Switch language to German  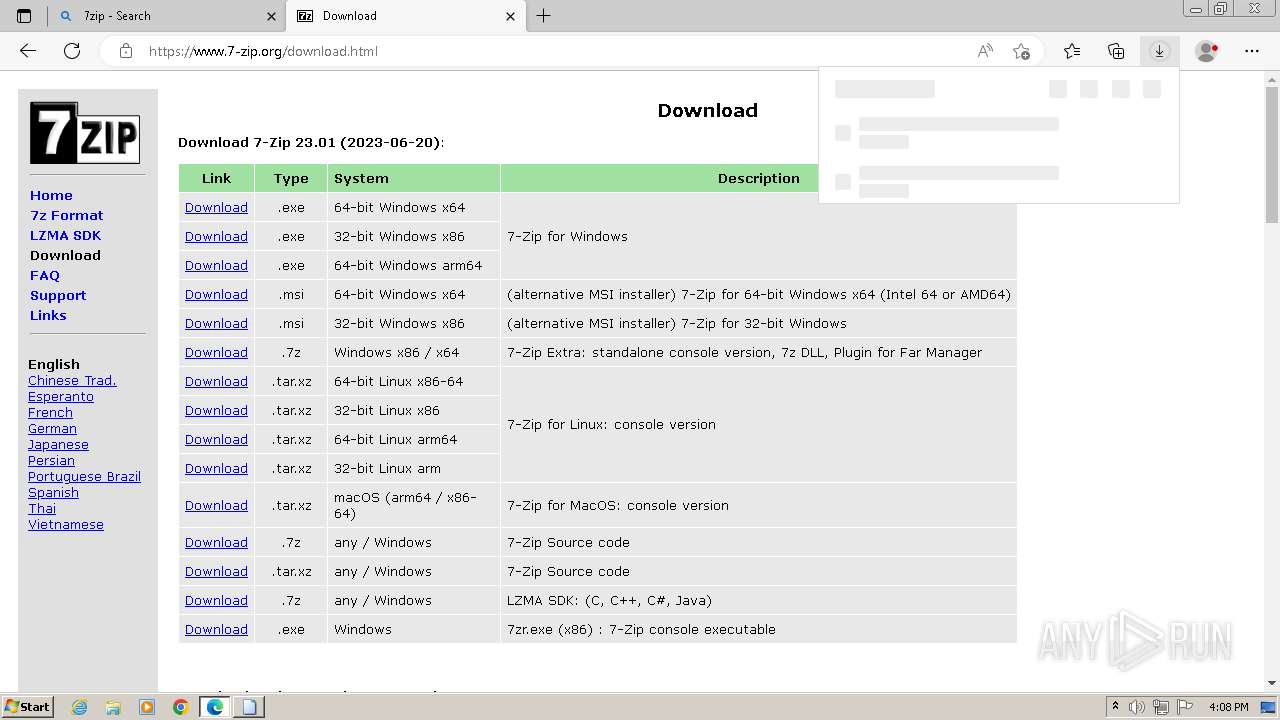coord(52,428)
